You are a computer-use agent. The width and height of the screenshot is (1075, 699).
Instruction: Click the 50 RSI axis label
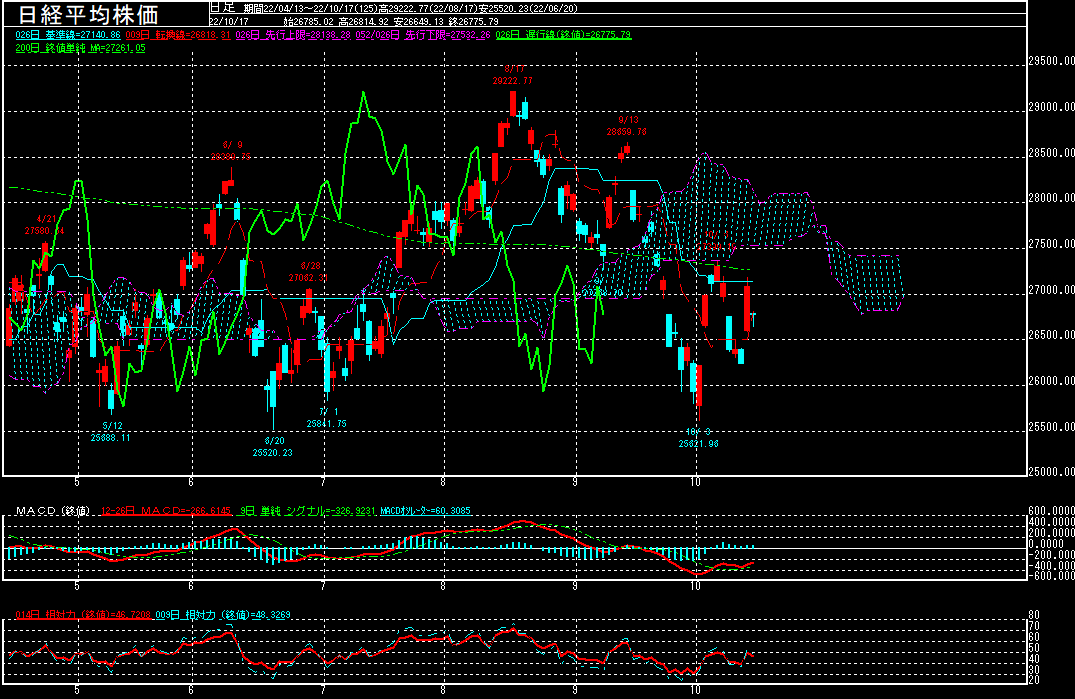point(1034,648)
